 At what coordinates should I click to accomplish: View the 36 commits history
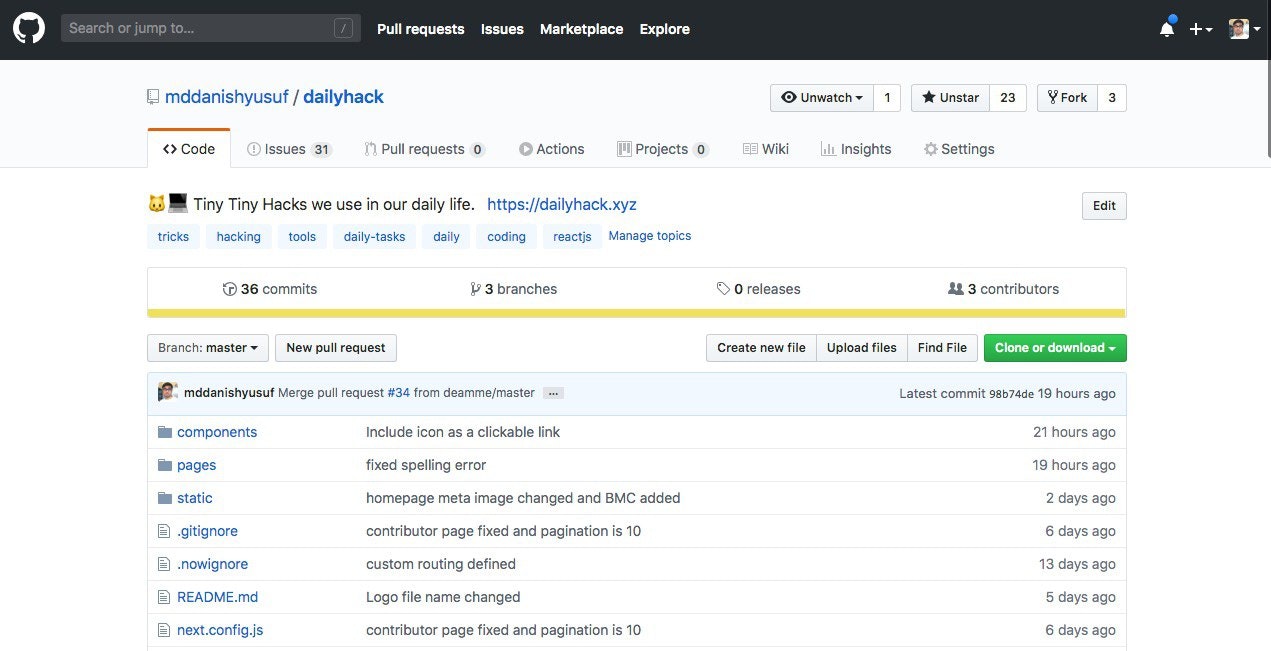[x=270, y=289]
